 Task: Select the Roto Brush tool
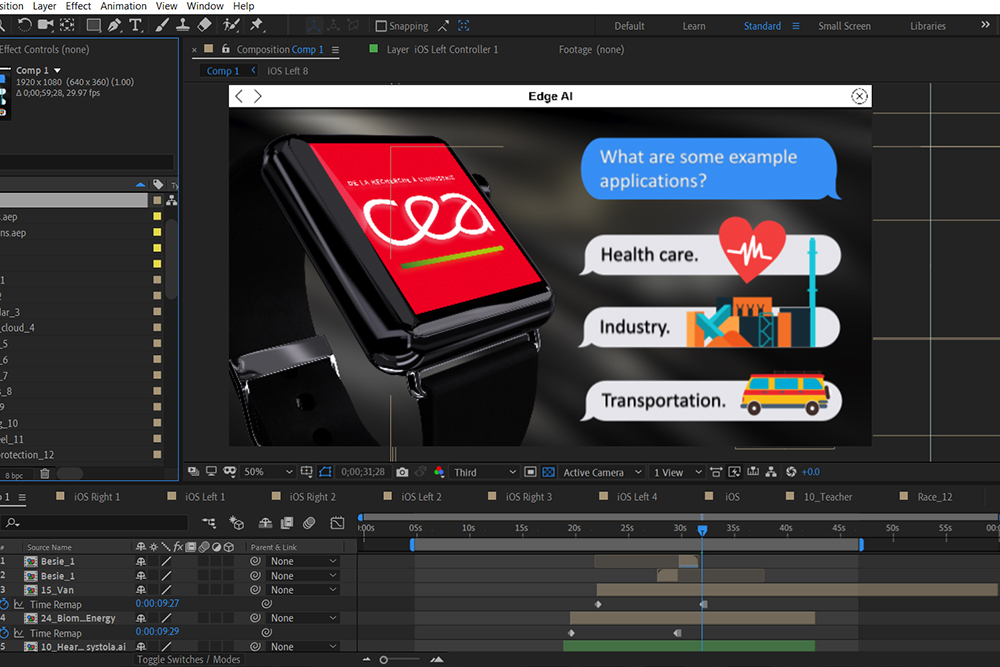[x=231, y=25]
